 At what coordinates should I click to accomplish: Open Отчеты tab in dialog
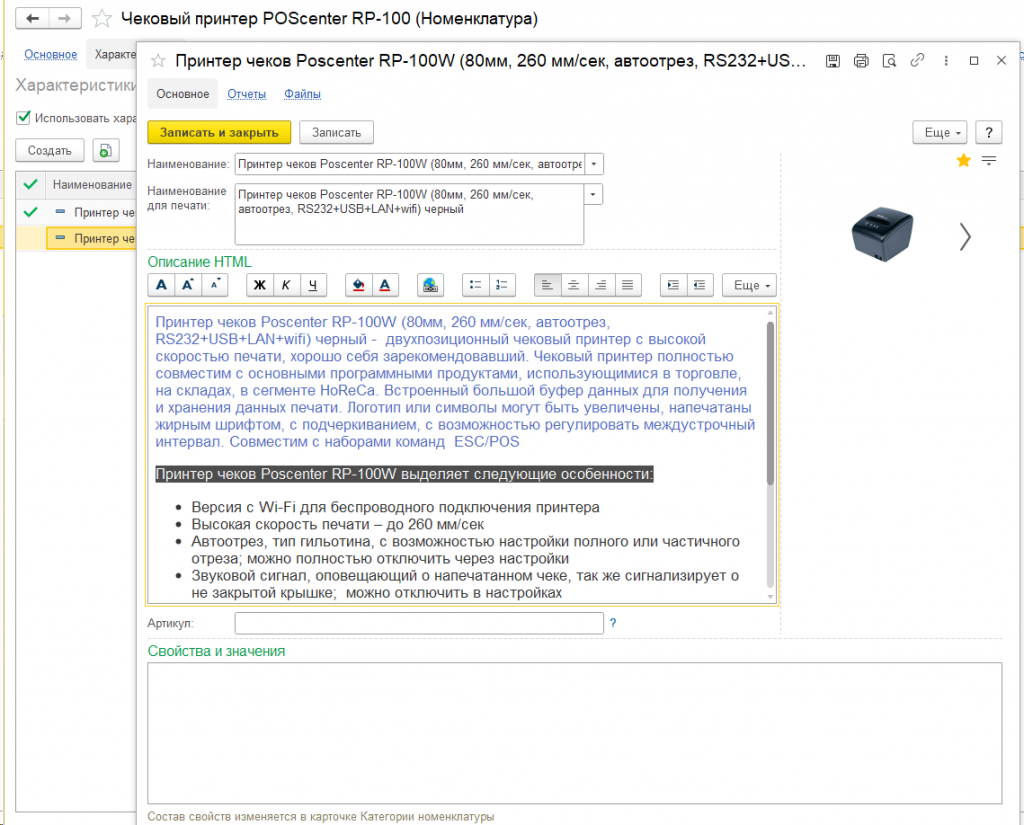tap(246, 94)
